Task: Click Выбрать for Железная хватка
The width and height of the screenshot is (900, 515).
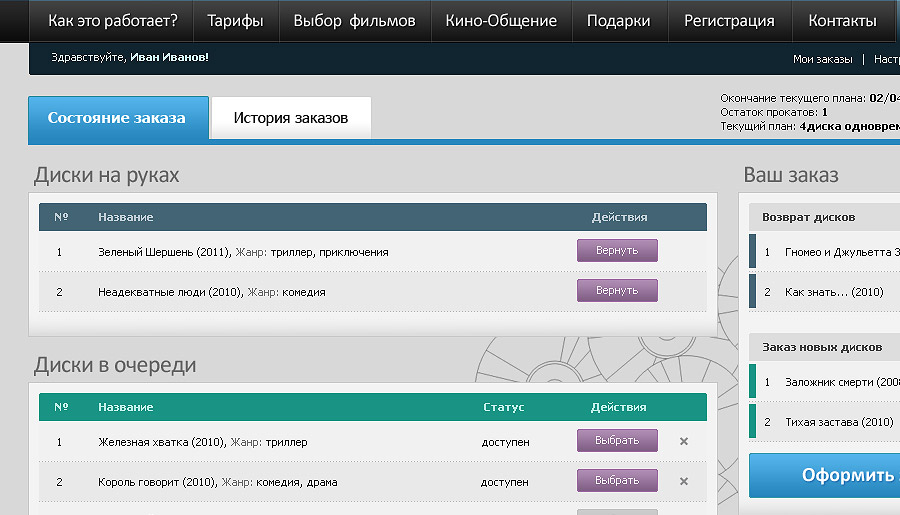Action: [x=617, y=441]
